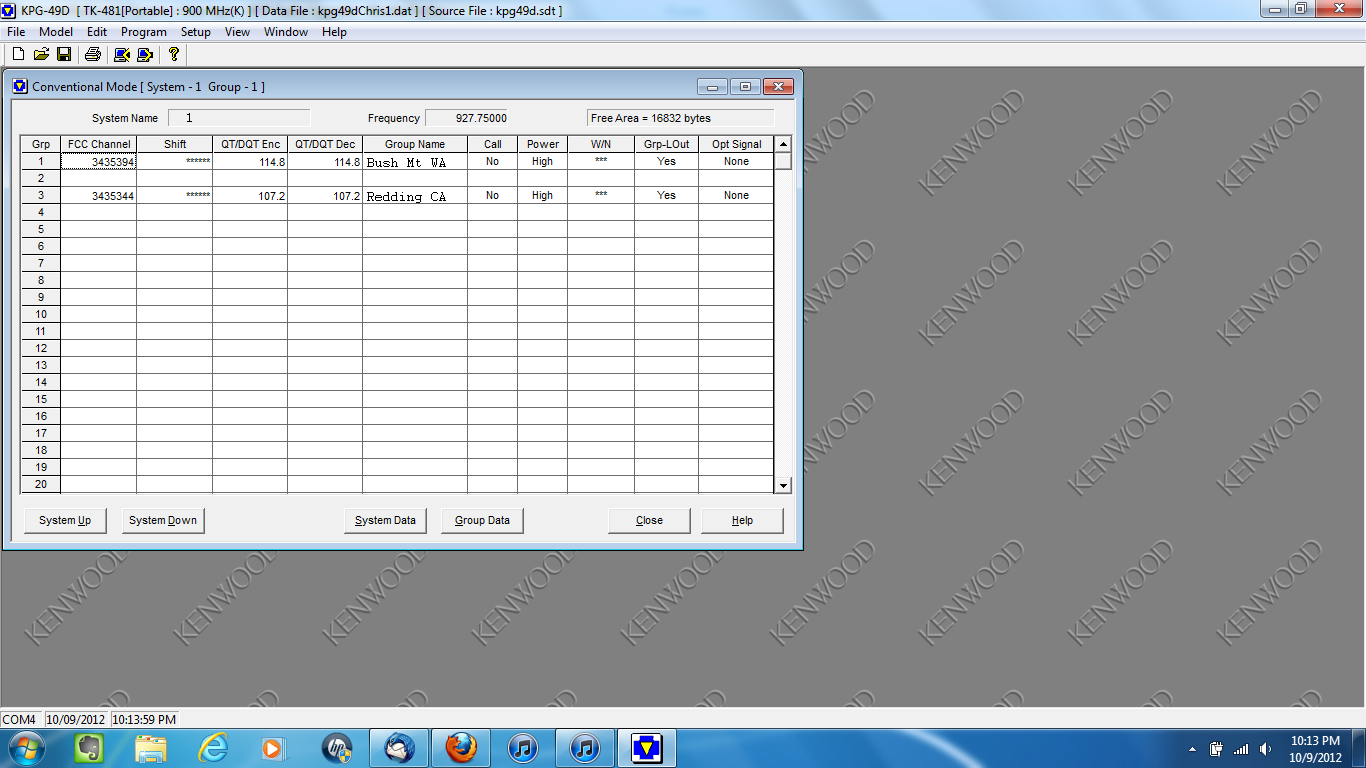Click the System Name field

pyautogui.click(x=239, y=118)
